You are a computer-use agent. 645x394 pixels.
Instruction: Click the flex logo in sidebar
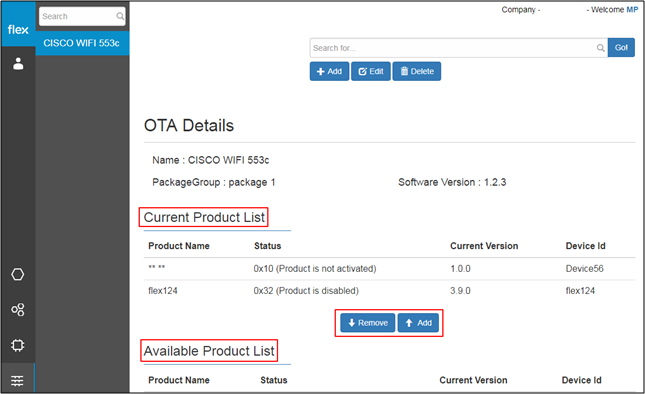pyautogui.click(x=18, y=30)
